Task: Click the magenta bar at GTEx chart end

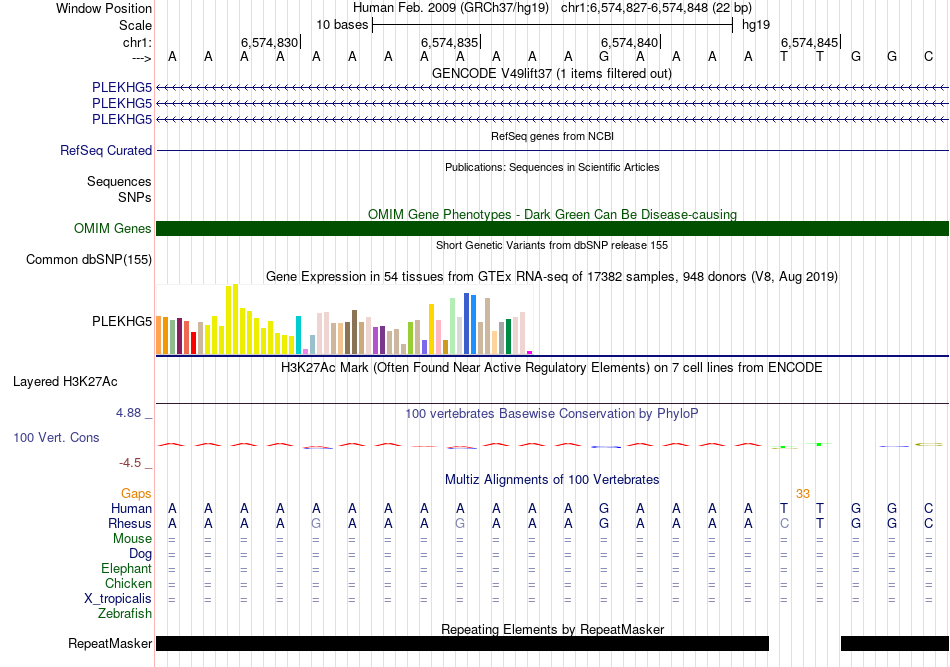Action: point(530,353)
